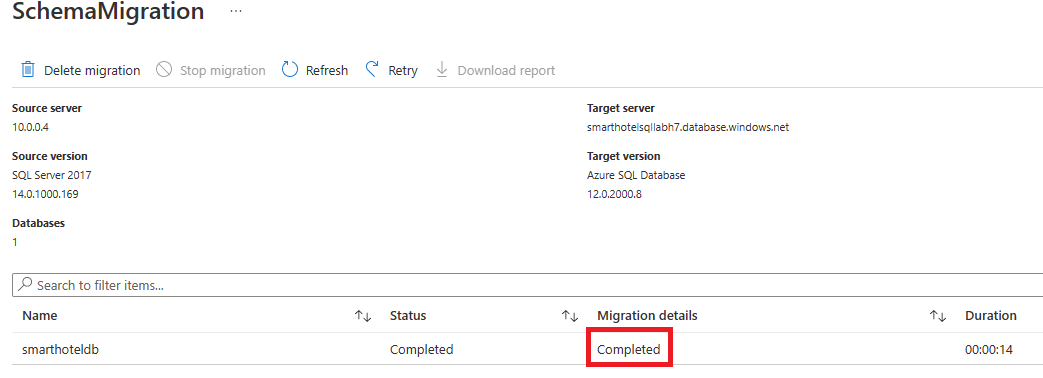Click the Refresh label
This screenshot has height=378, width=1043.
coord(327,71)
